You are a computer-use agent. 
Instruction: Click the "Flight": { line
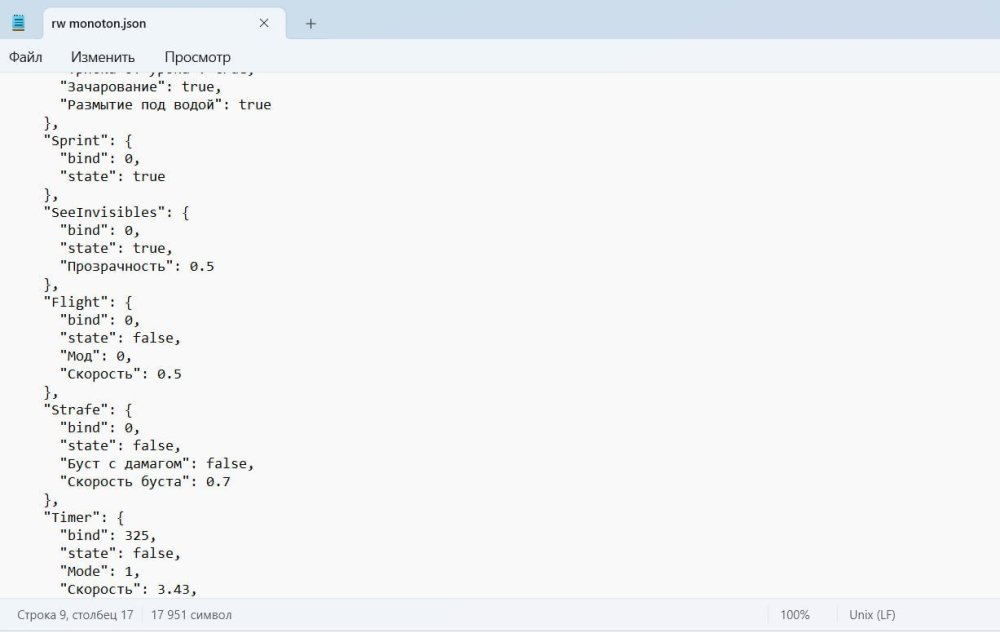[x=87, y=302]
